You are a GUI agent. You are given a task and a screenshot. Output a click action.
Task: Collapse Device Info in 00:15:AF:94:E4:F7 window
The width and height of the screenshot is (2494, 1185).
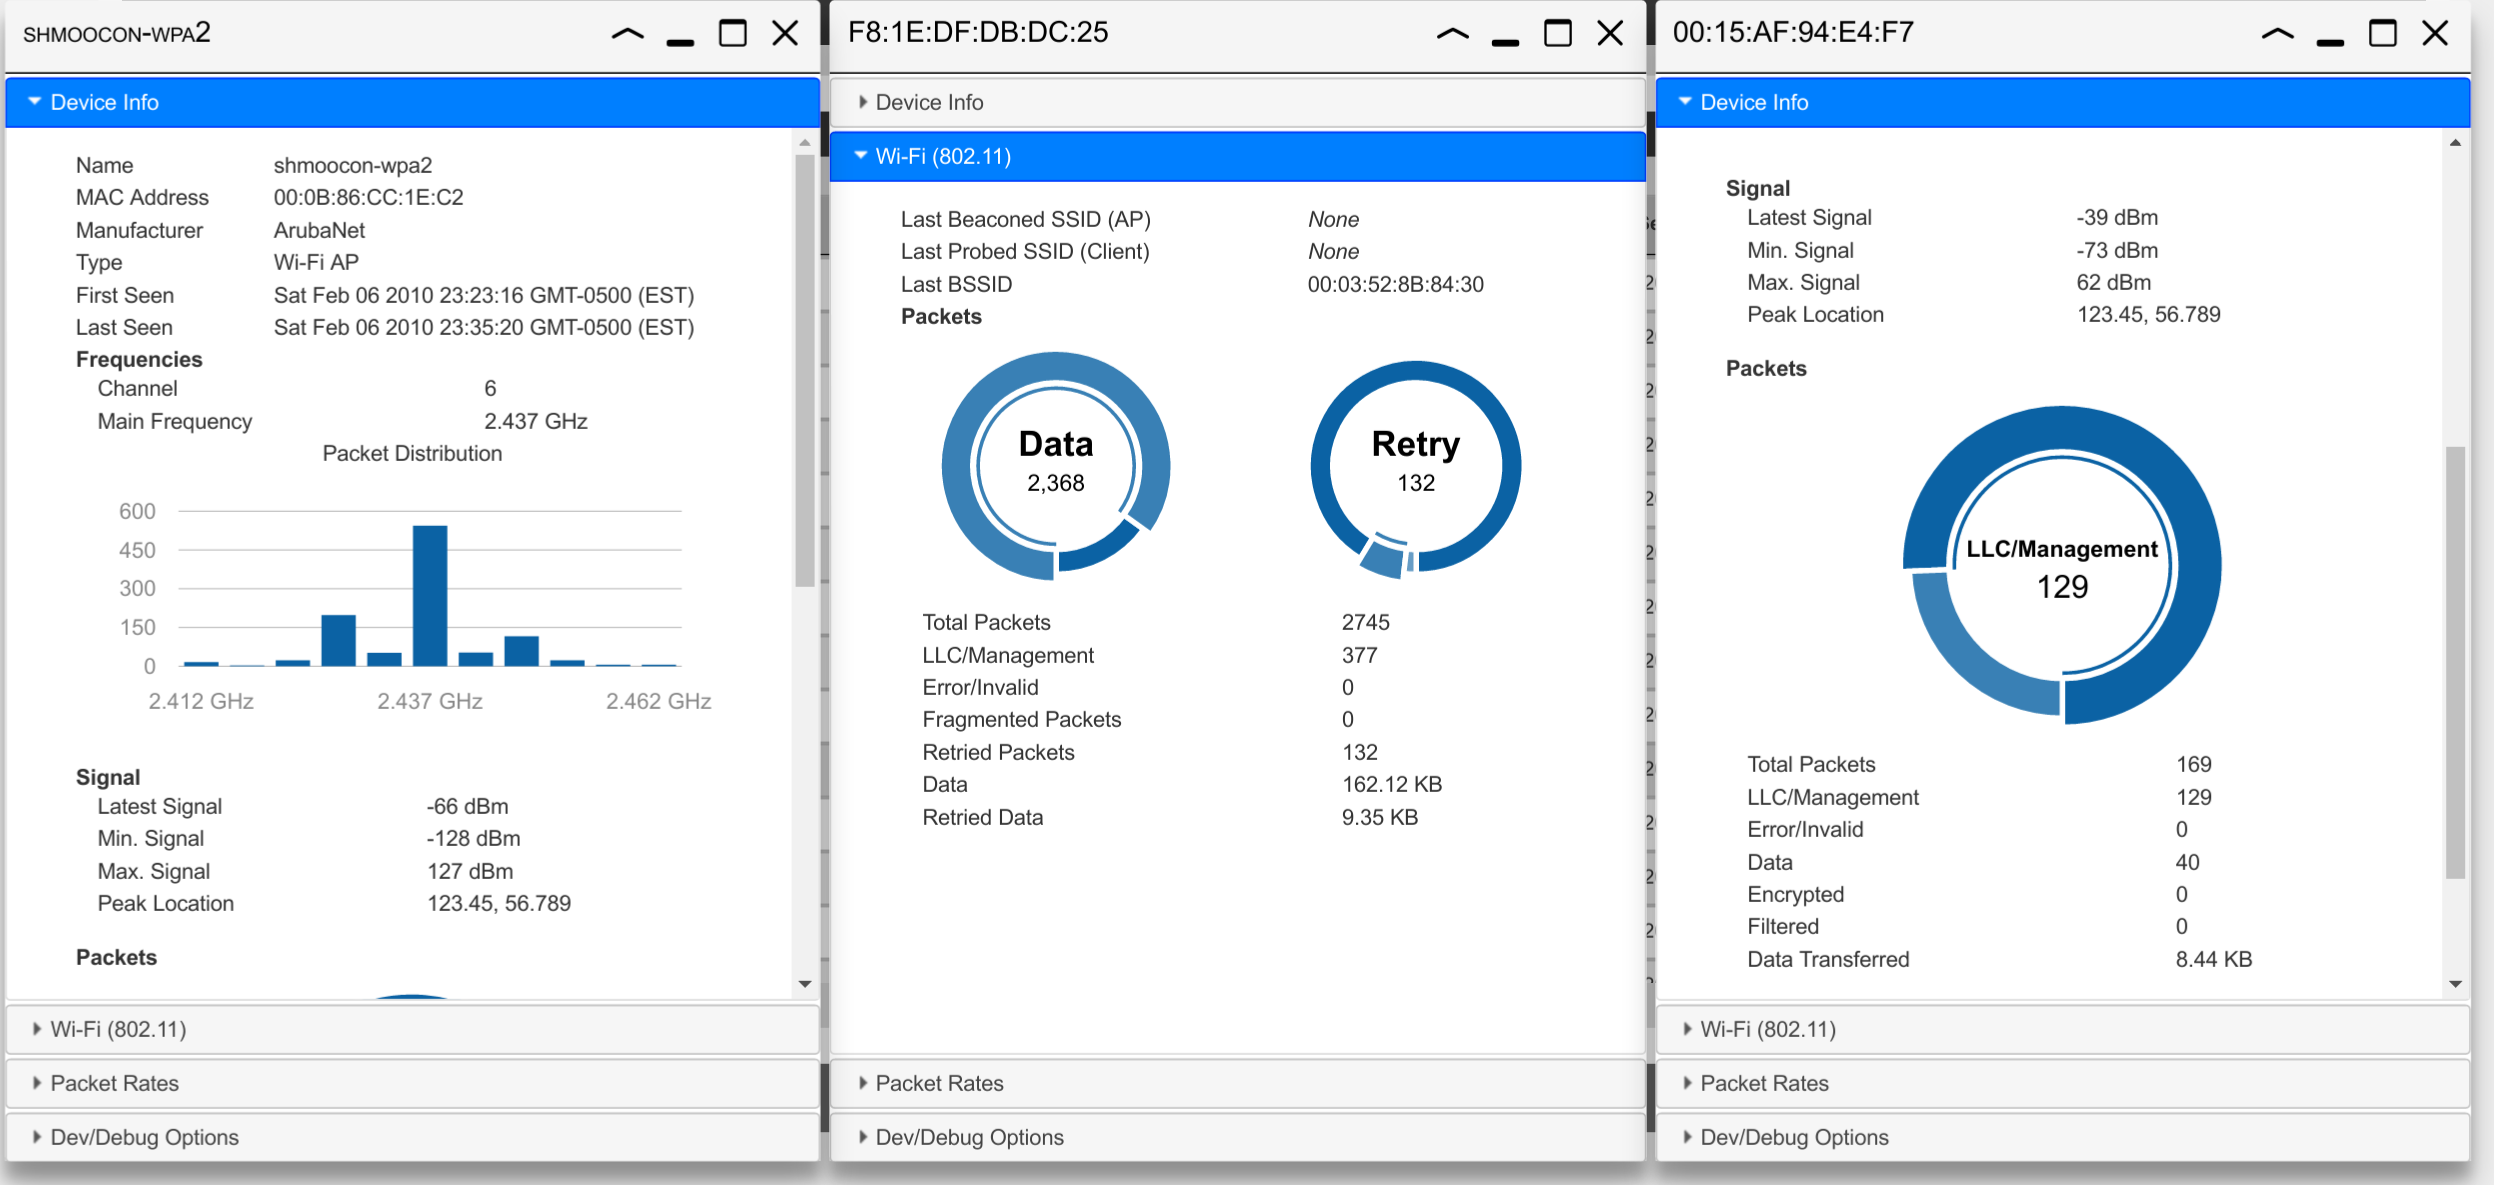click(2062, 102)
